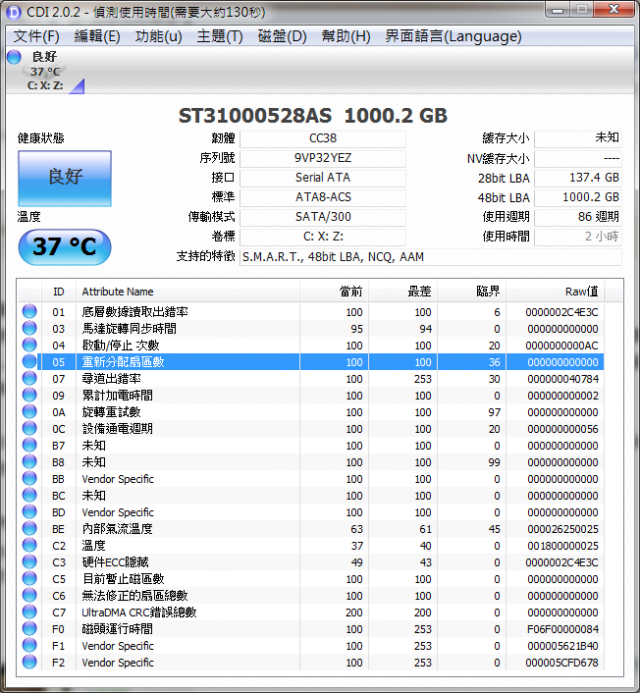This screenshot has width=640, height=694.
Task: Click the standard field ATA8-ACS
Action: point(323,197)
